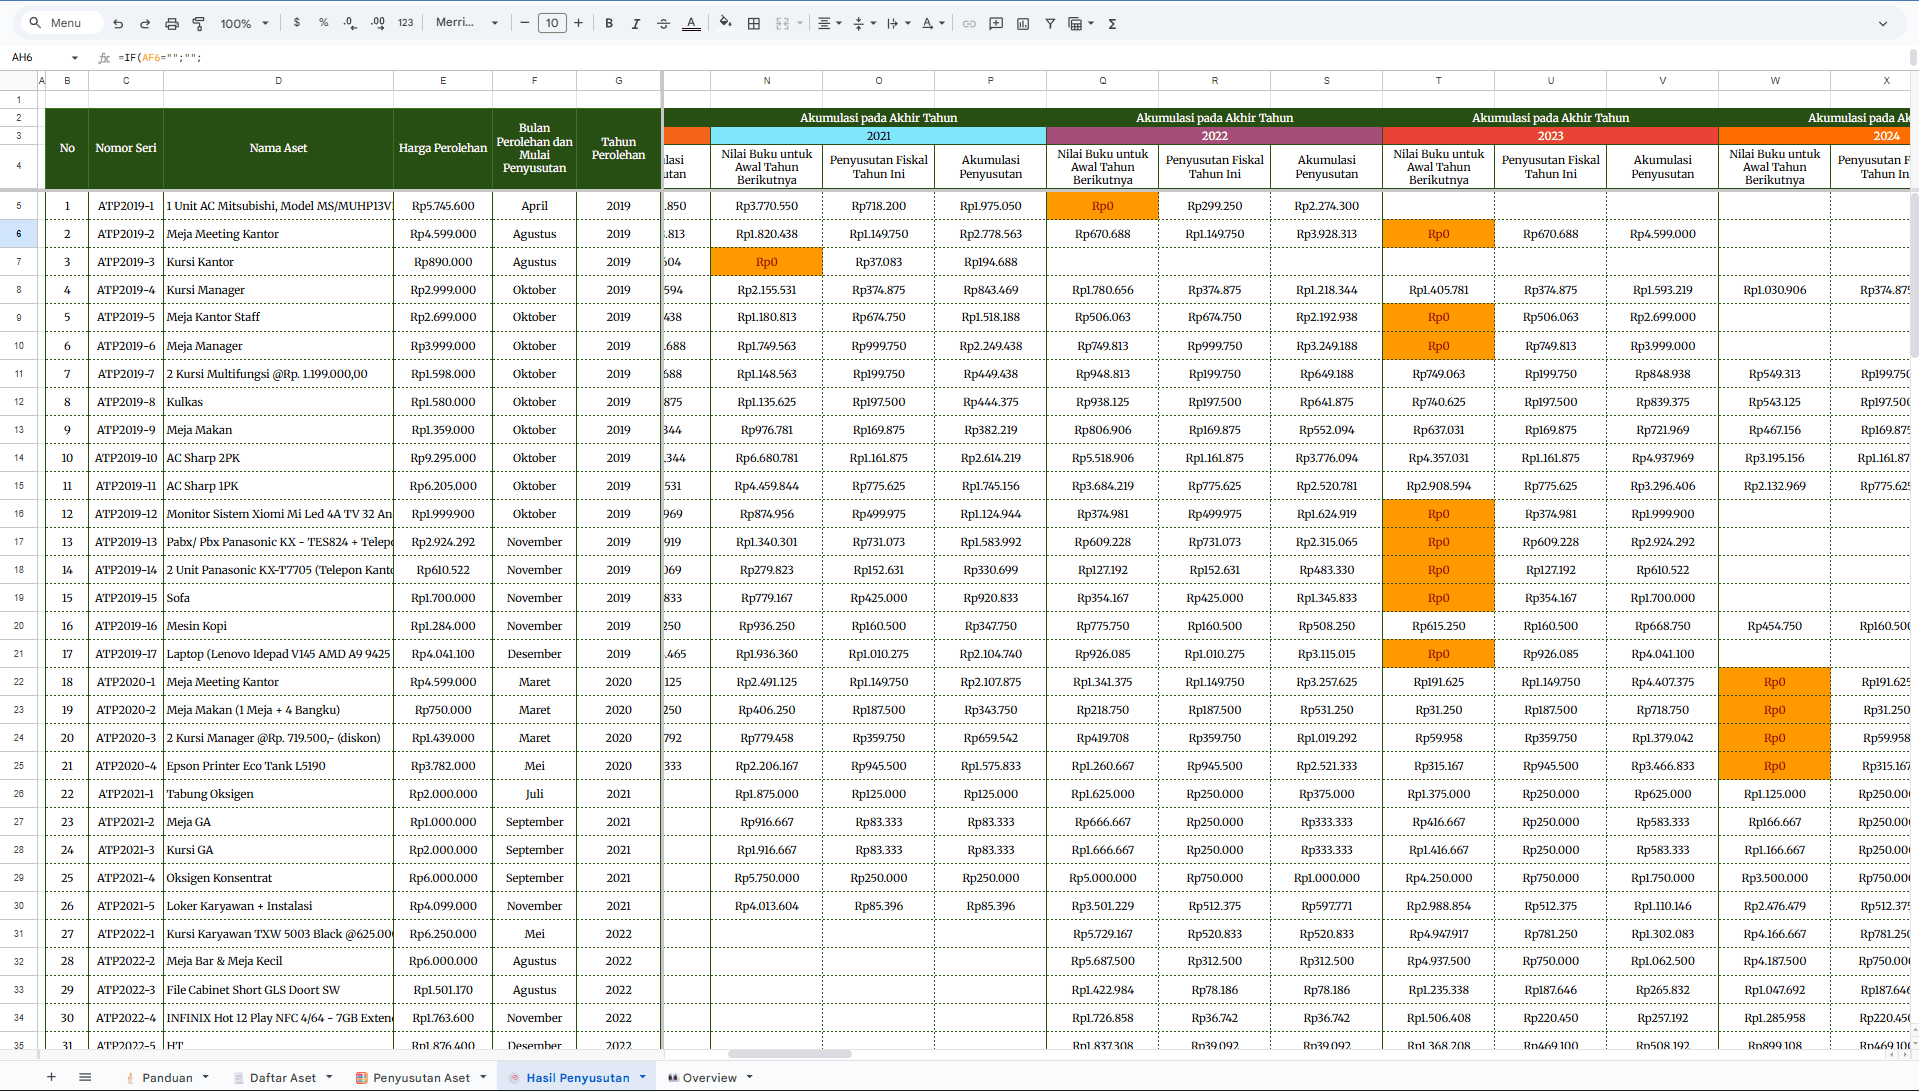Image resolution: width=1919 pixels, height=1091 pixels.
Task: Activate the paint format roller tool
Action: coord(198,23)
